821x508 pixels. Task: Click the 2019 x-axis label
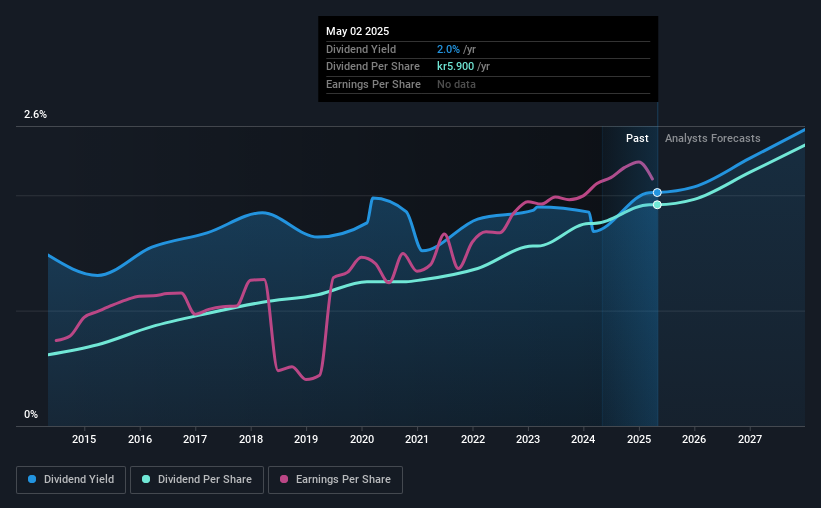coord(306,439)
